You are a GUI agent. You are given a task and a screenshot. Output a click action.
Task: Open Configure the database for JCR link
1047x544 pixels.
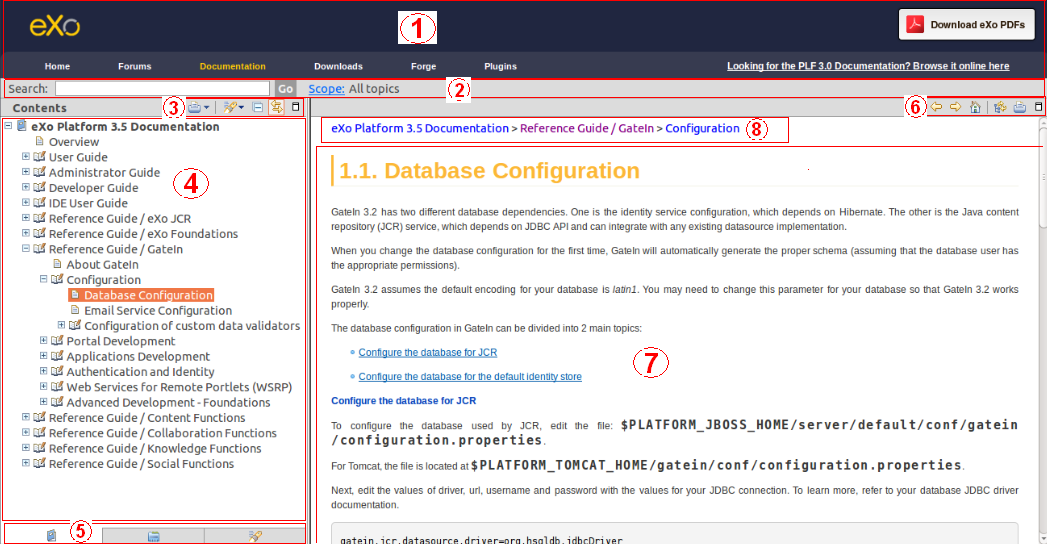[427, 352]
